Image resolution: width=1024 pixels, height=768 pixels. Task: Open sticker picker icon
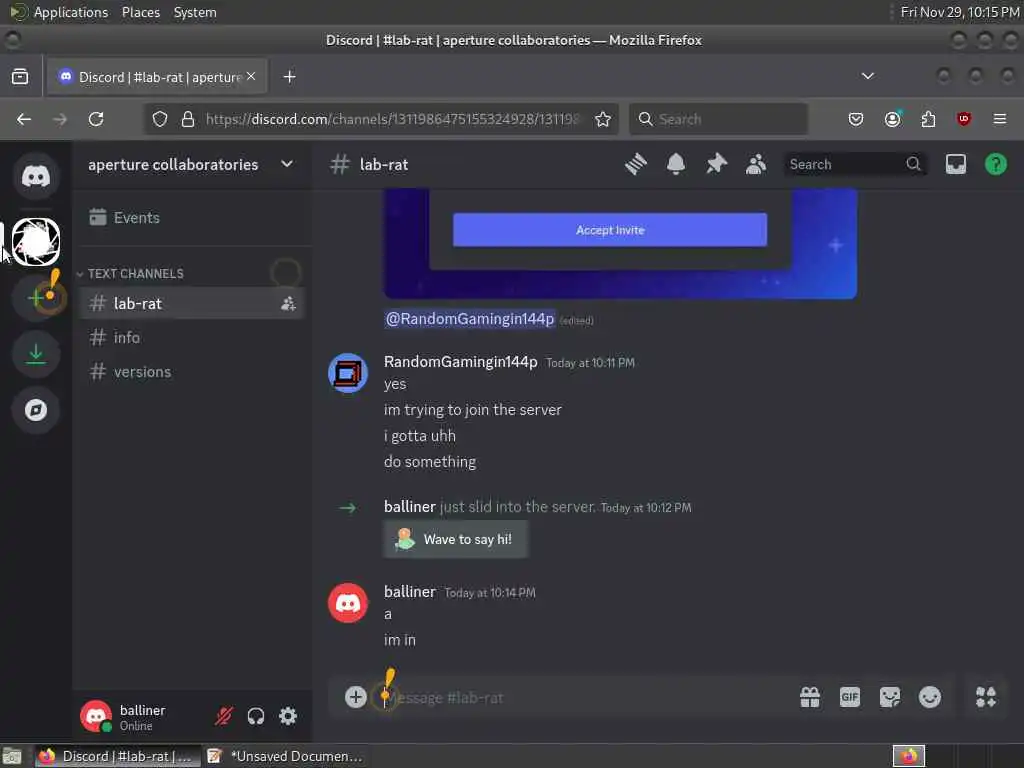[890, 697]
